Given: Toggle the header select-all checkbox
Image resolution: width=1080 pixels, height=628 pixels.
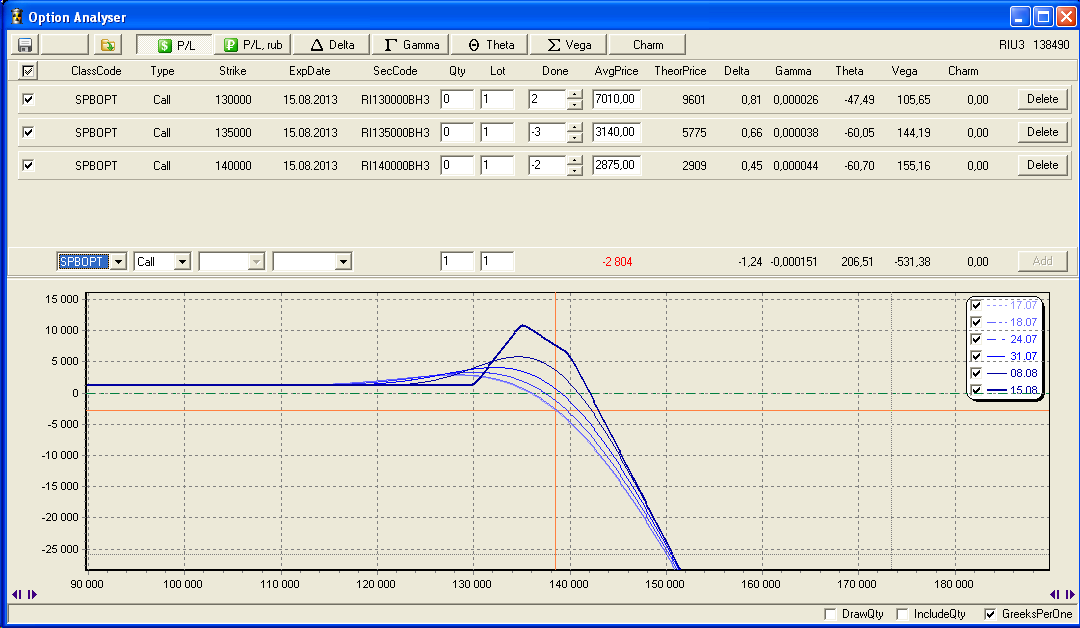Looking at the screenshot, I should tap(28, 71).
